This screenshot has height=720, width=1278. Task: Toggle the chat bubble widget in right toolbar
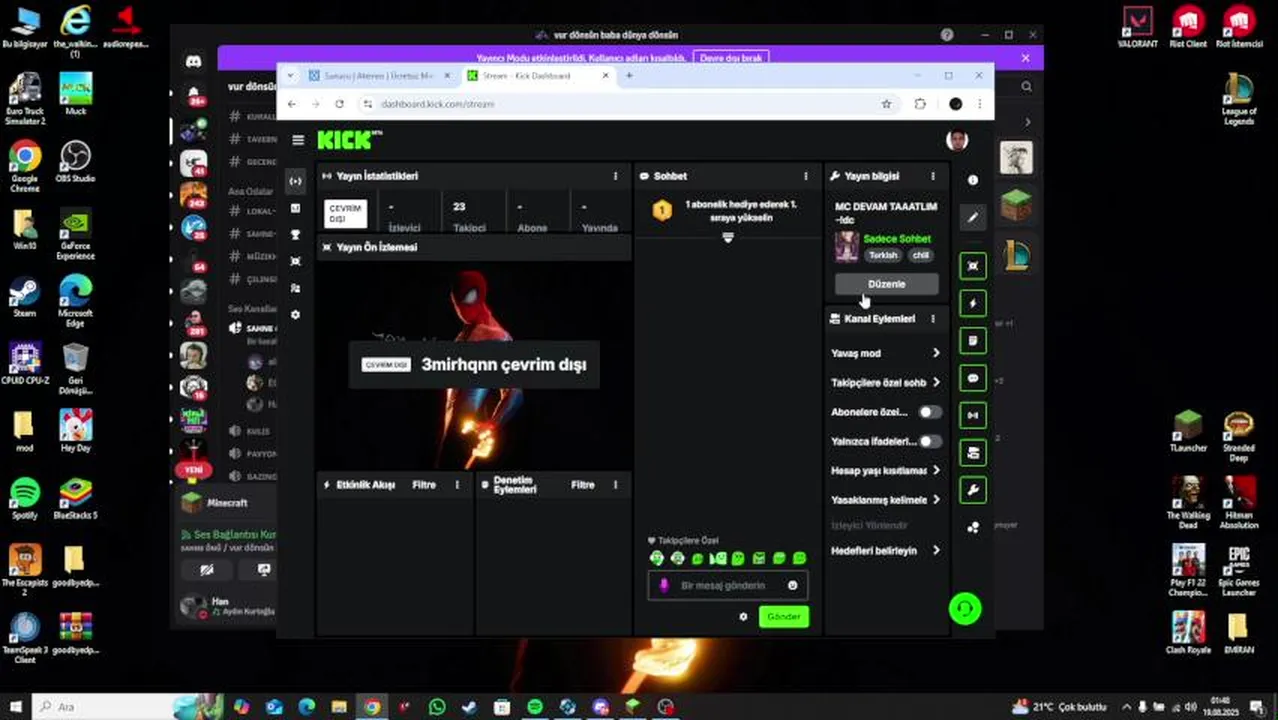coord(973,378)
